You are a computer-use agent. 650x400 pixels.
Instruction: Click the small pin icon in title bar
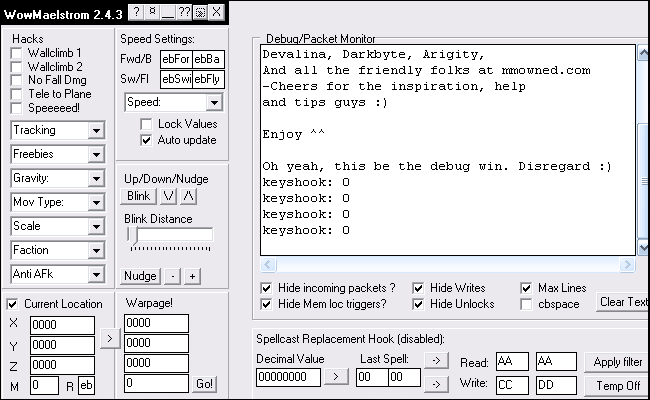pos(152,12)
